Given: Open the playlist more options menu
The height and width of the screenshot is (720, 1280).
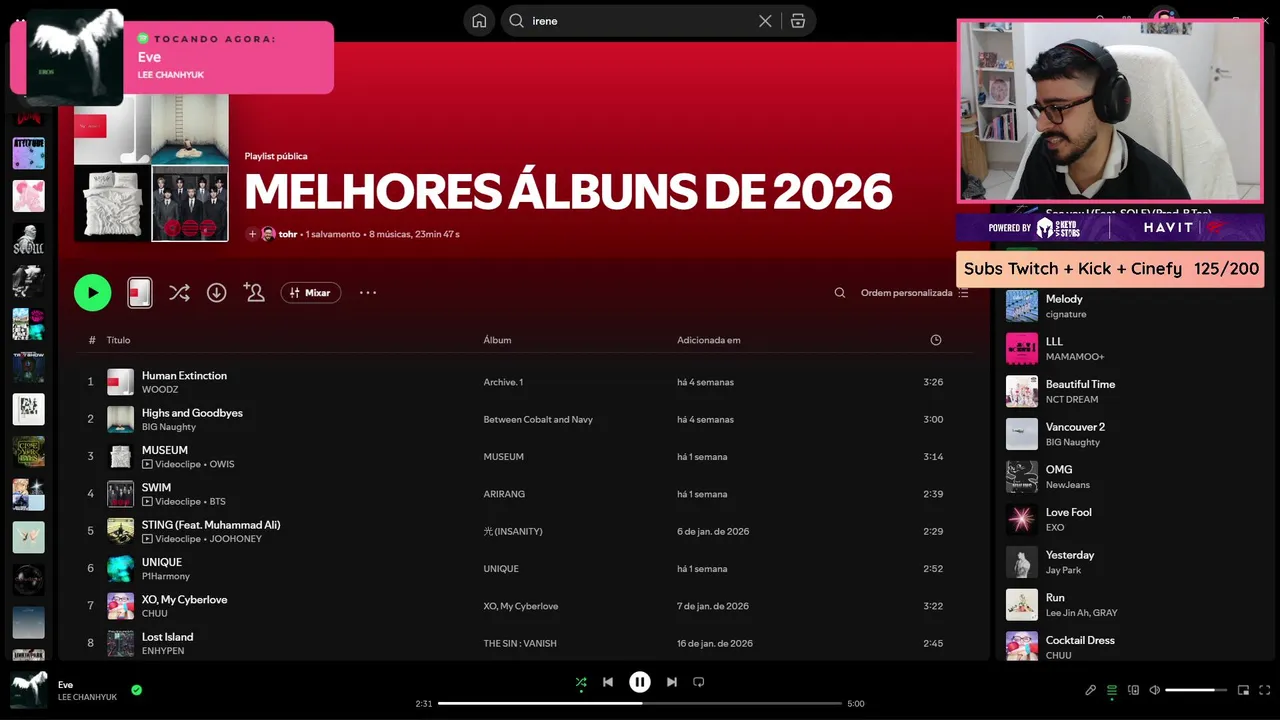Looking at the screenshot, I should point(368,293).
